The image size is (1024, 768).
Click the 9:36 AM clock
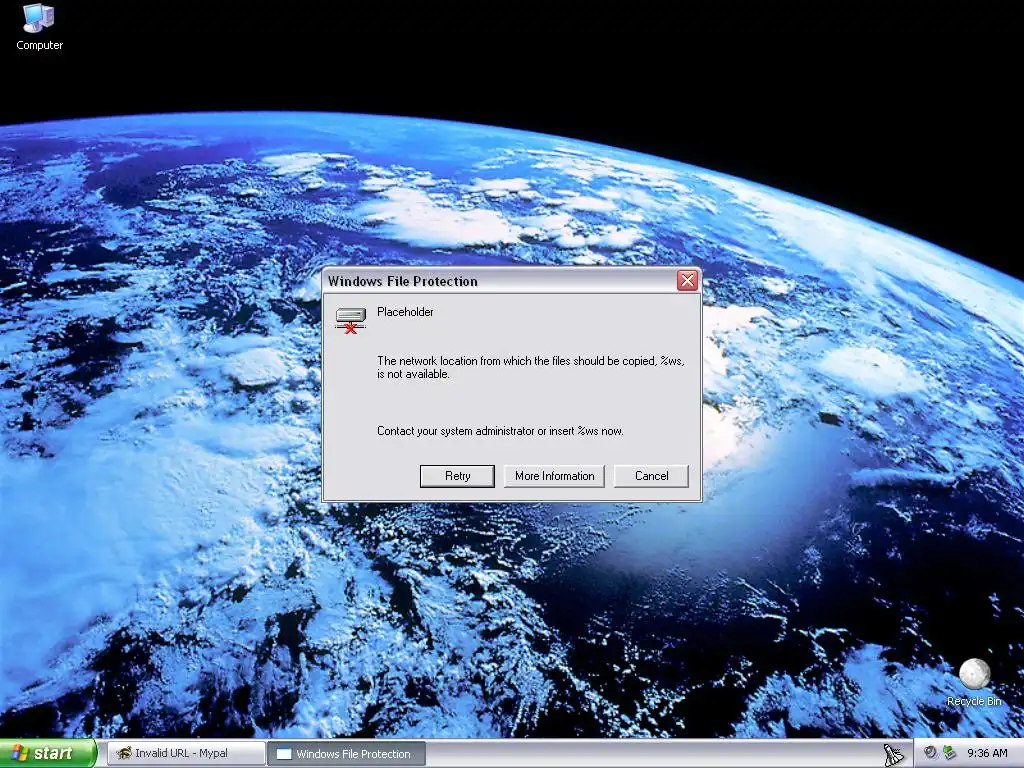pos(987,754)
